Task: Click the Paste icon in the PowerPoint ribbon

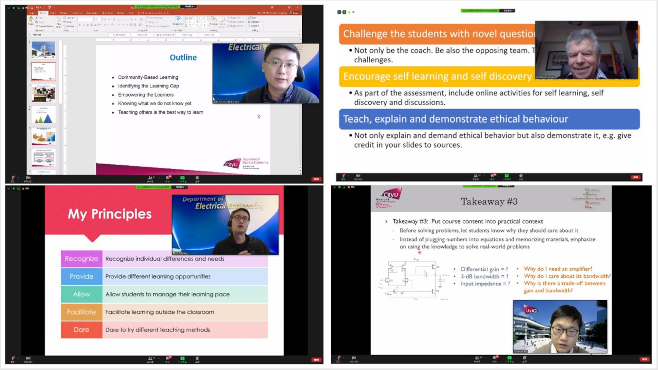Action: pos(31,21)
